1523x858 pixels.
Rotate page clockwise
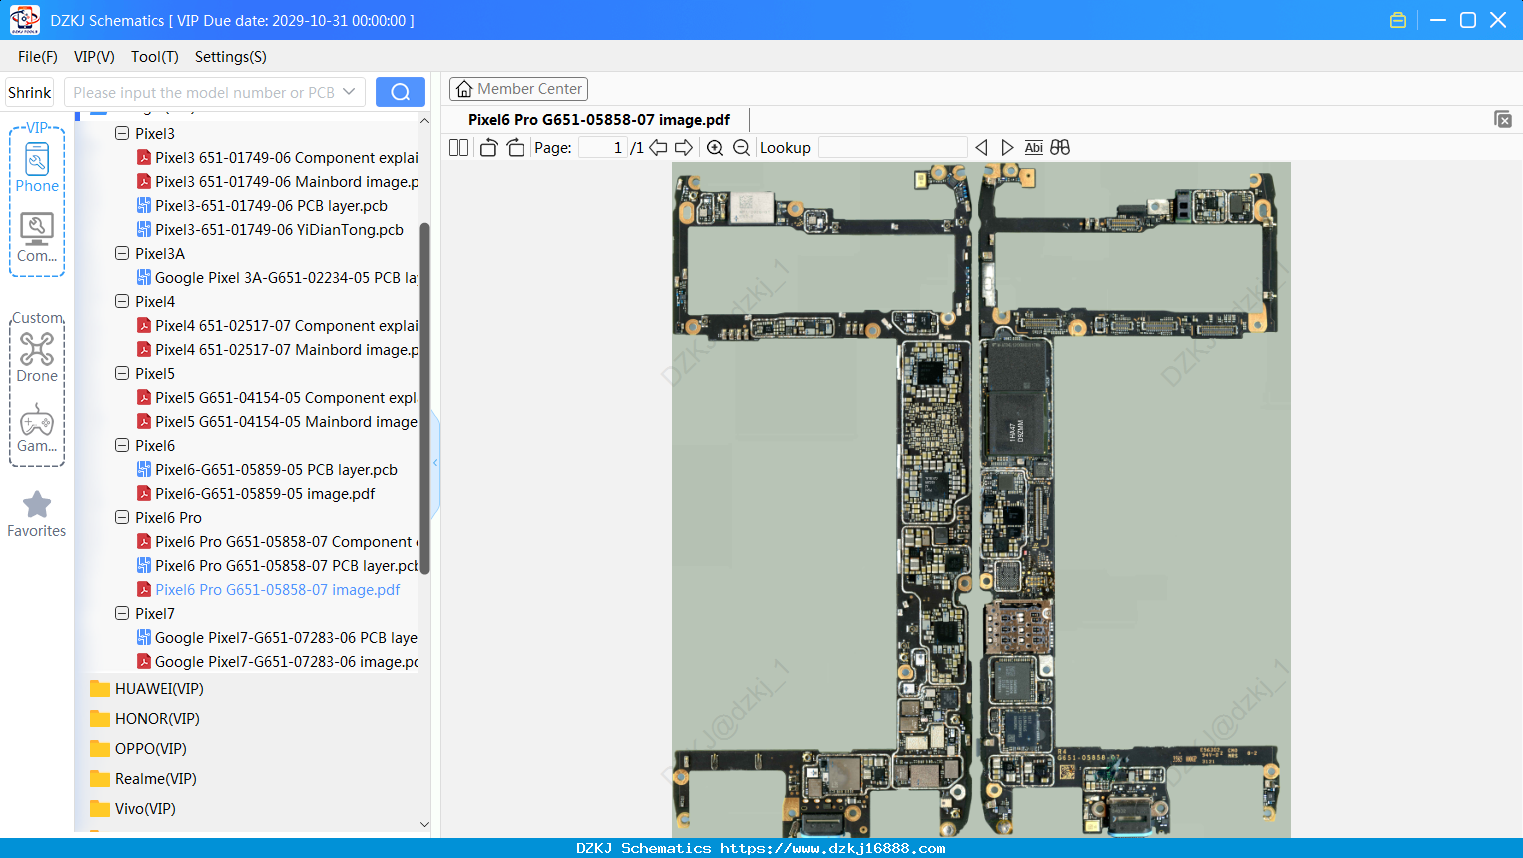click(x=515, y=148)
